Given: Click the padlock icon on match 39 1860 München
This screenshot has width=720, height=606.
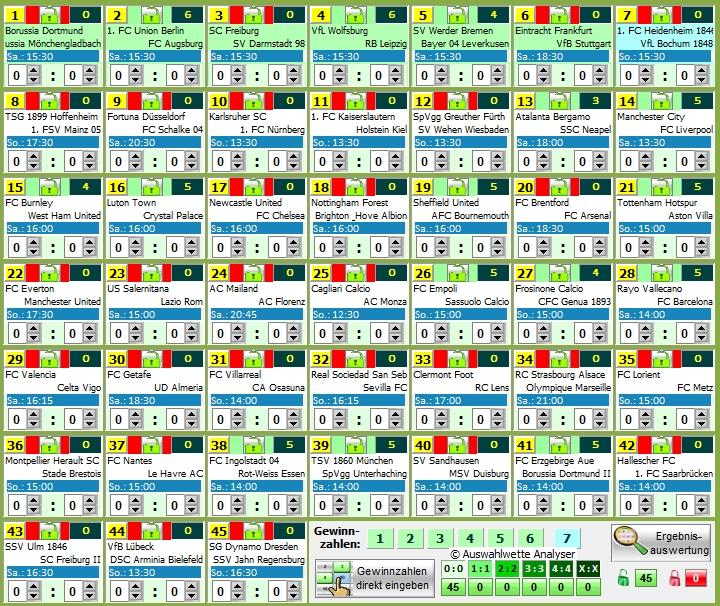Looking at the screenshot, I should coord(355,445).
